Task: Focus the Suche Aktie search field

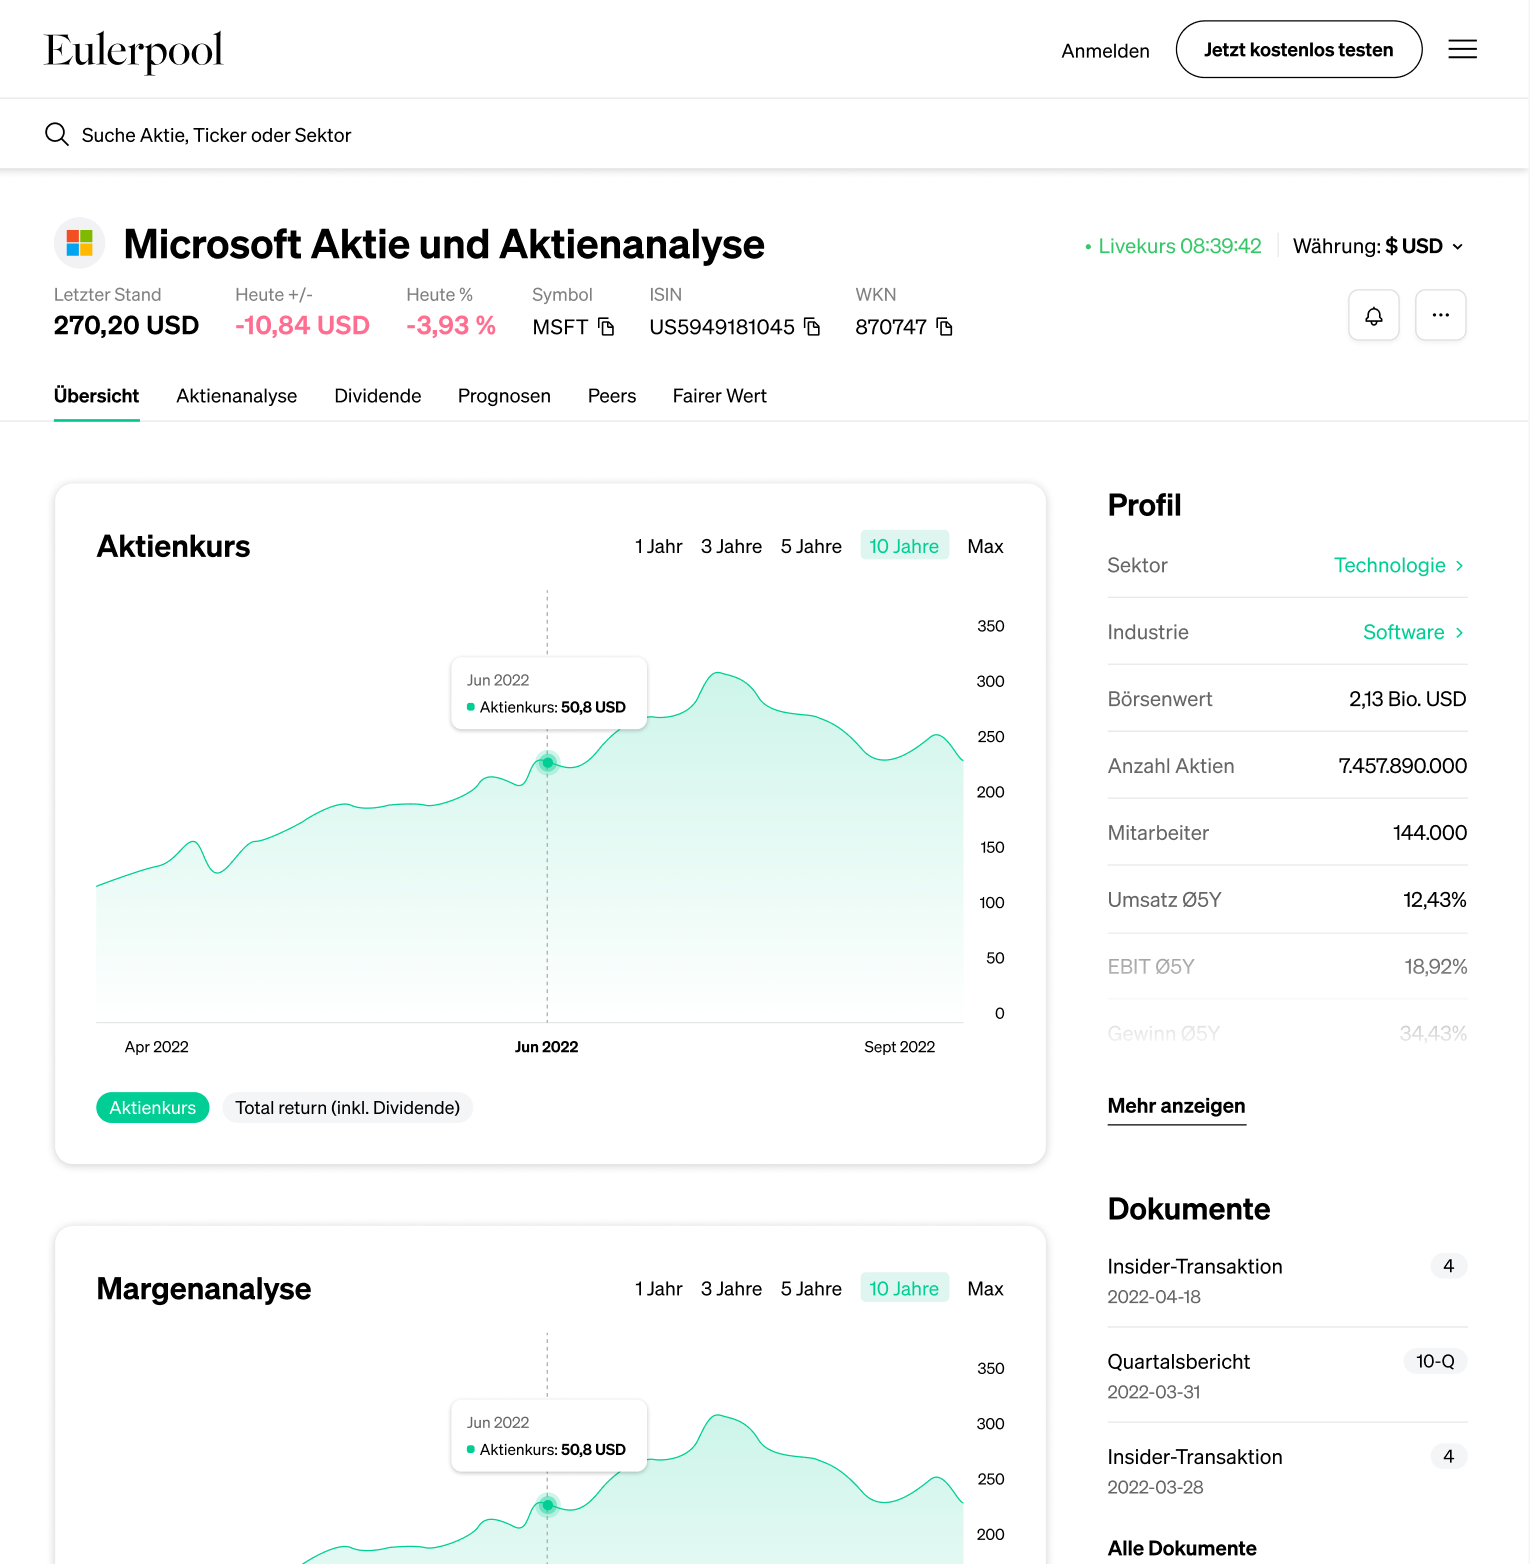Action: pyautogui.click(x=764, y=134)
